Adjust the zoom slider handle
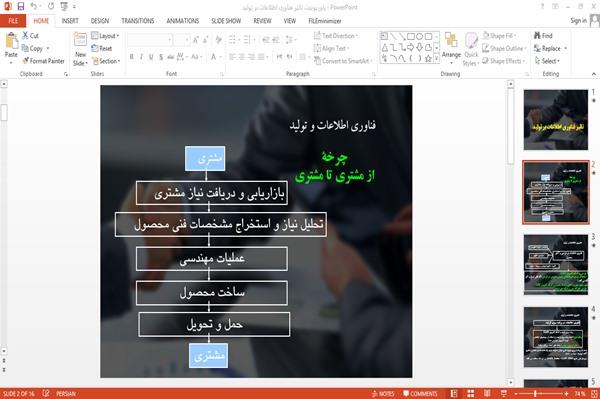This screenshot has width=600, height=399. [x=535, y=394]
